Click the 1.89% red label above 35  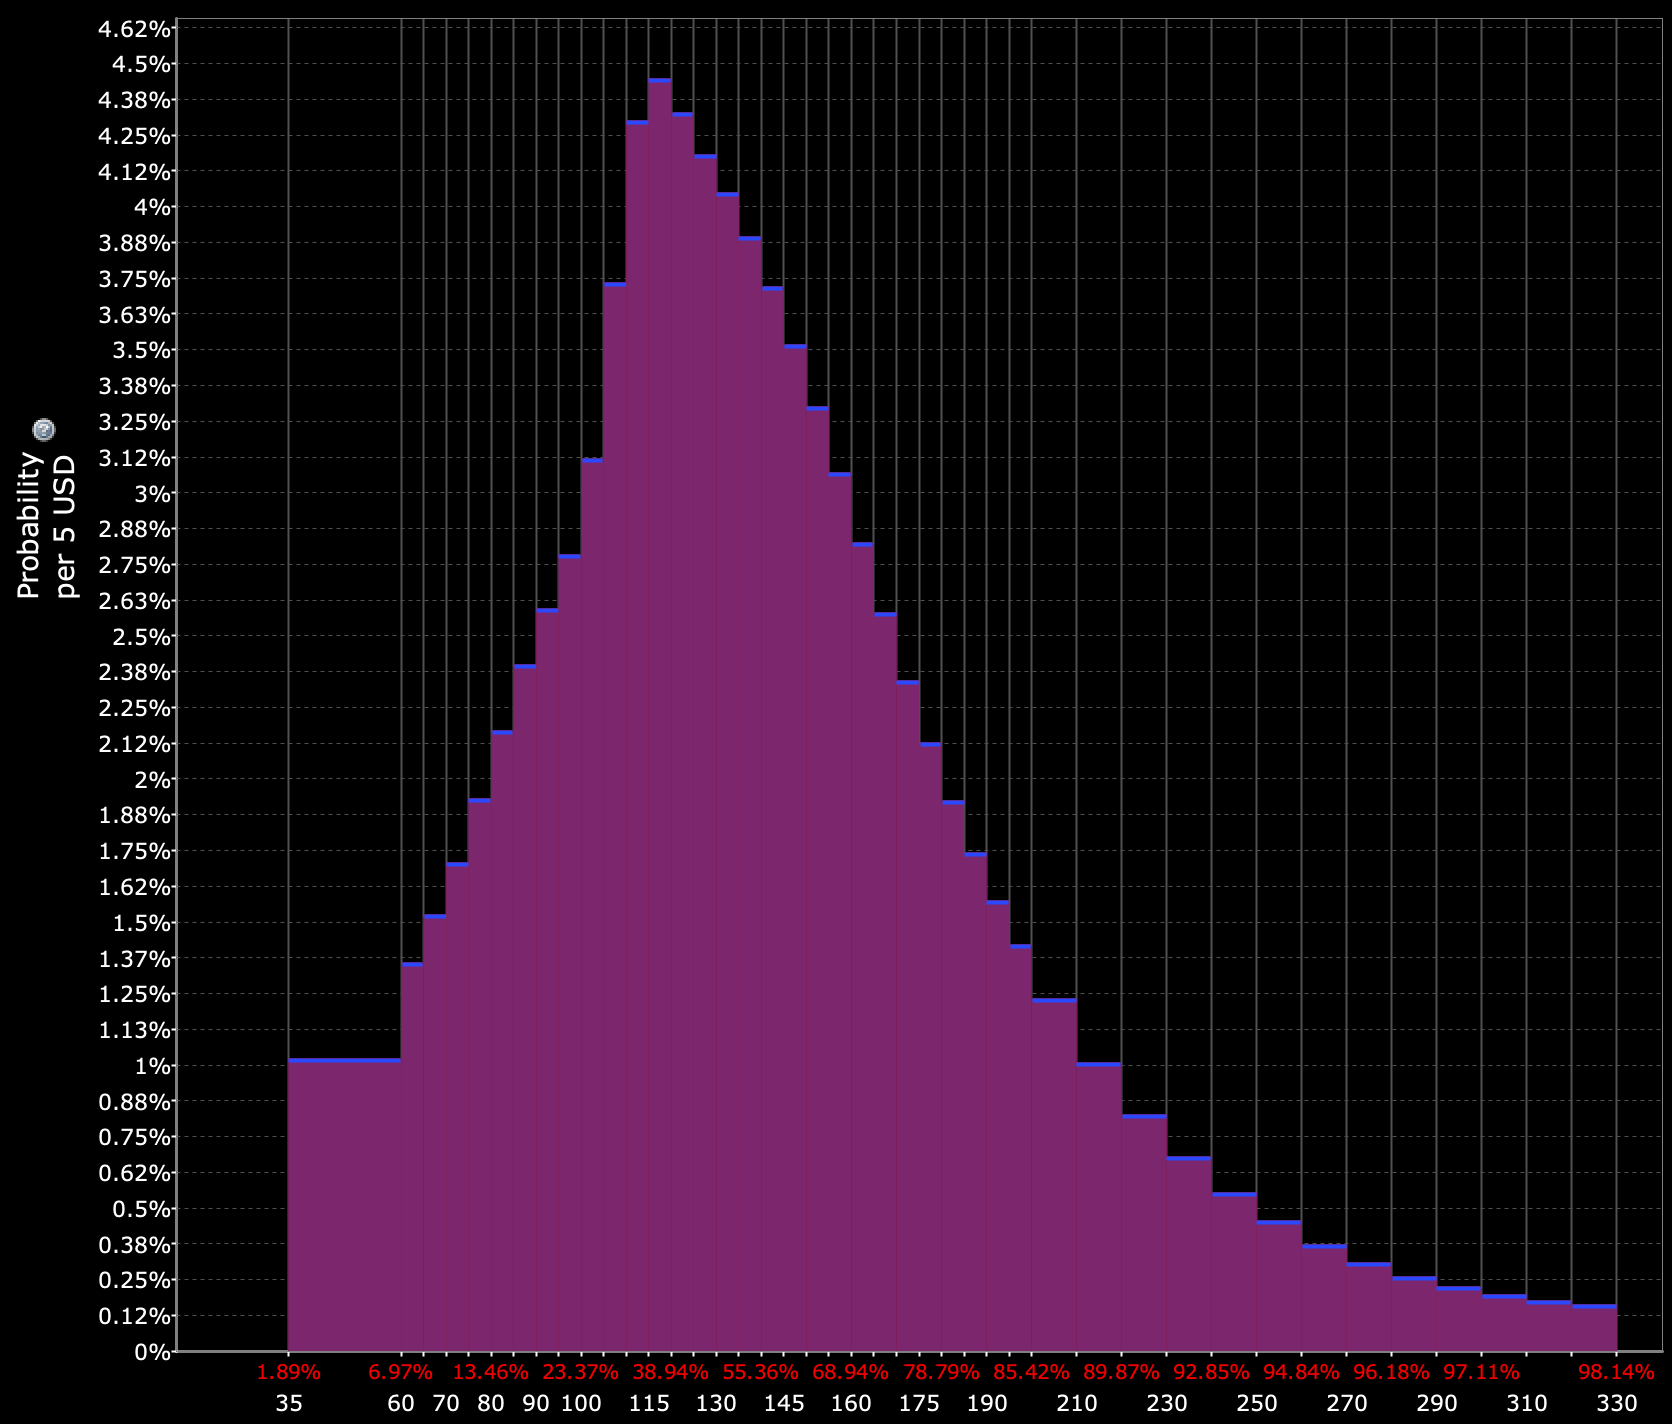point(289,1373)
